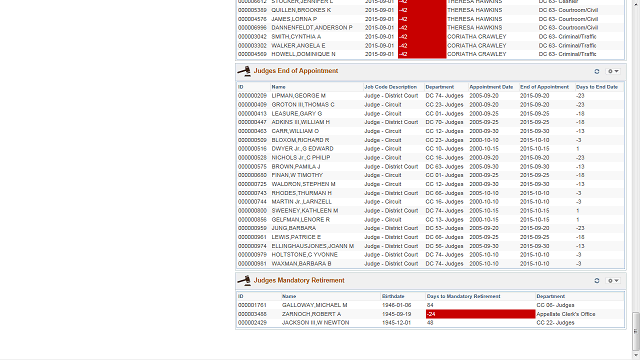Click gavel icon beside Judges Mandatory Retirement
Viewport: 640px width, 360px height.
coord(244,281)
